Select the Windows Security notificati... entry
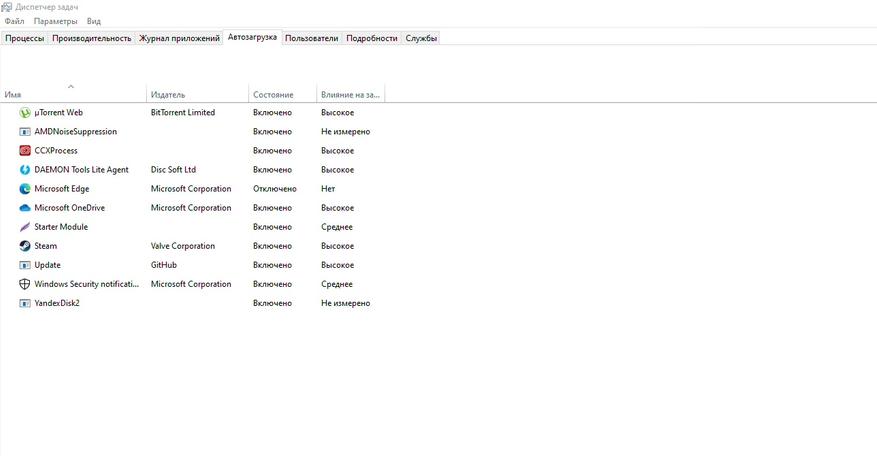The width and height of the screenshot is (877, 456). pyautogui.click(x=87, y=284)
